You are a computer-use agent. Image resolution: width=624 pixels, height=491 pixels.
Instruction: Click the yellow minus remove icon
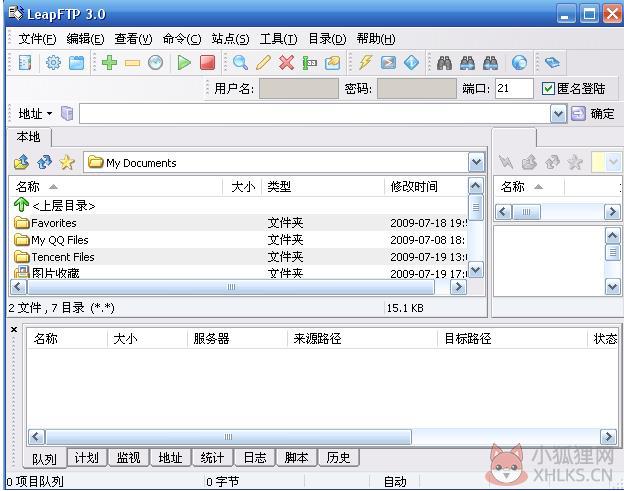coord(132,63)
